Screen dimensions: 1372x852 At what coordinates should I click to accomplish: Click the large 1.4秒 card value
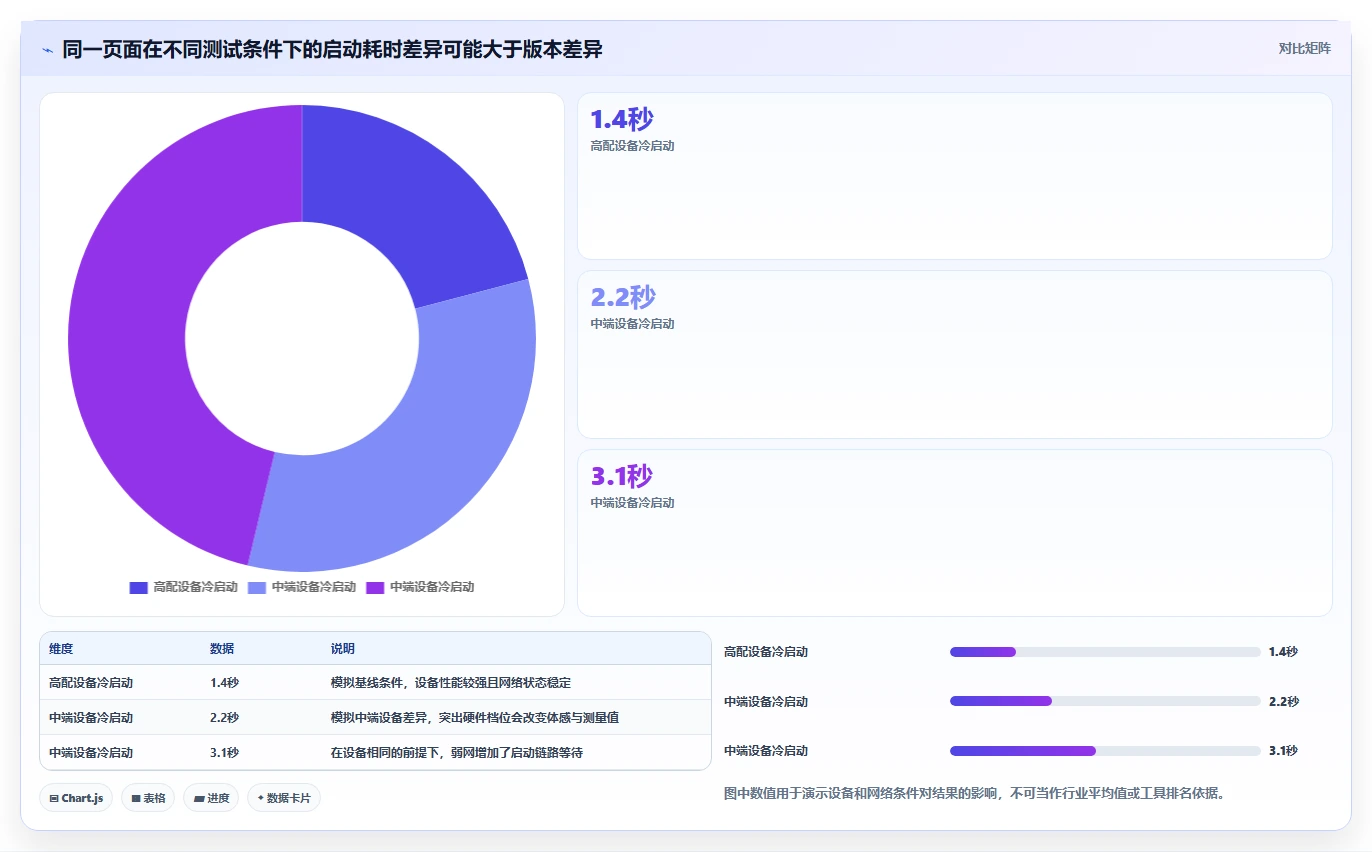(622, 120)
